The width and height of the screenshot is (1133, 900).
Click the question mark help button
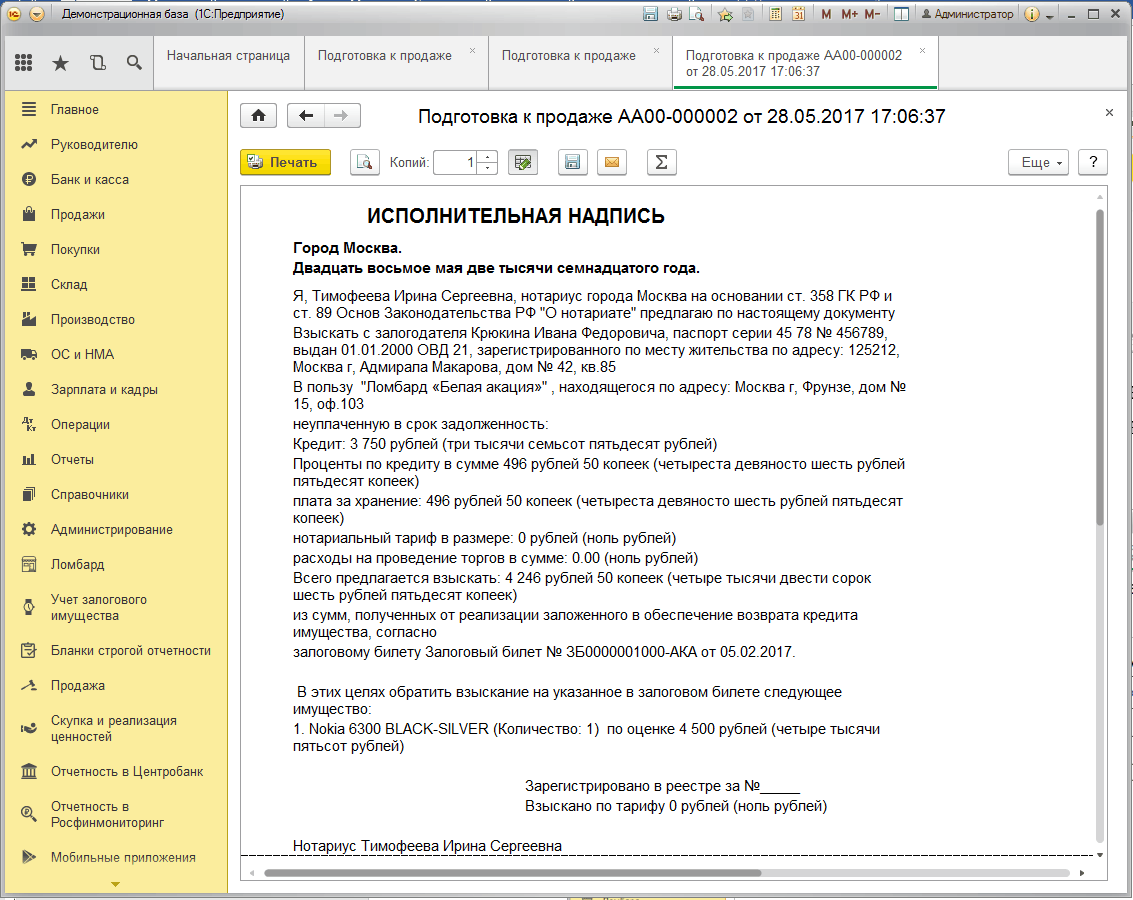point(1093,162)
